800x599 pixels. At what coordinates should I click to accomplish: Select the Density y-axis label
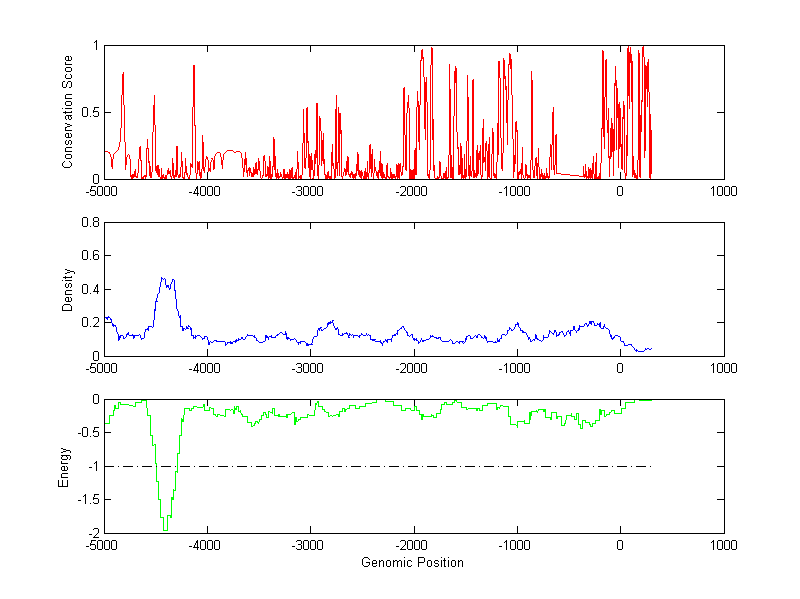click(x=68, y=288)
